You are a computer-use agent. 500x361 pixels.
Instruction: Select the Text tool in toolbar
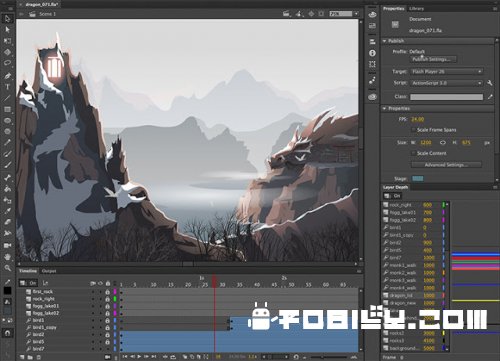coord(7,87)
